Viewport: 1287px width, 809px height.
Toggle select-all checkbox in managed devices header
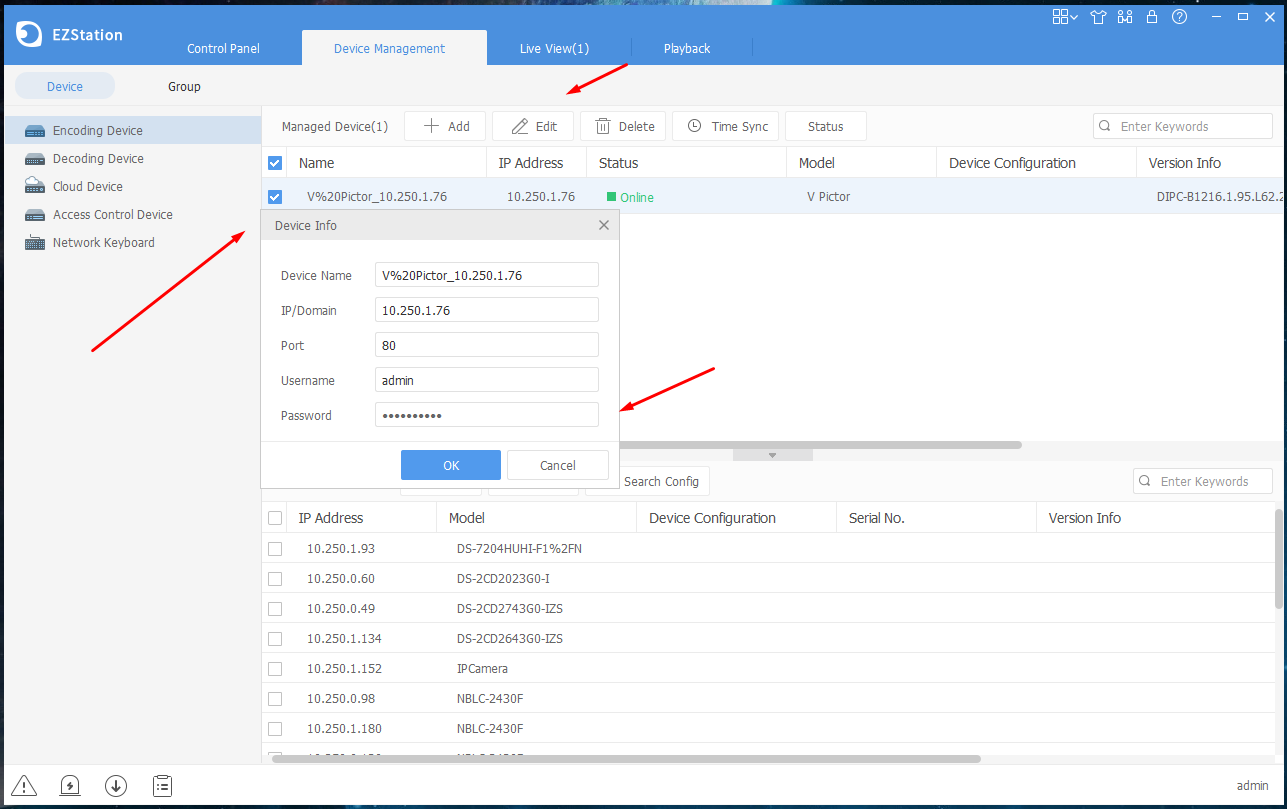click(275, 163)
